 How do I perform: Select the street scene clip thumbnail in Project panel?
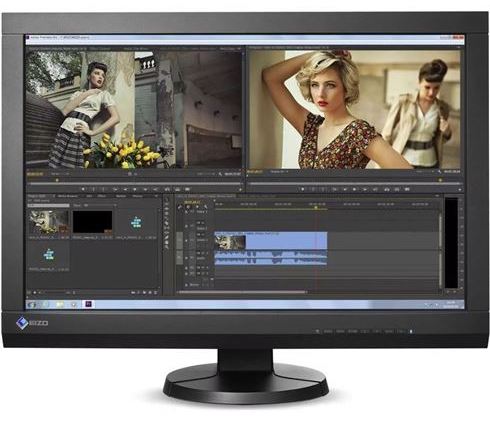[x=49, y=222]
